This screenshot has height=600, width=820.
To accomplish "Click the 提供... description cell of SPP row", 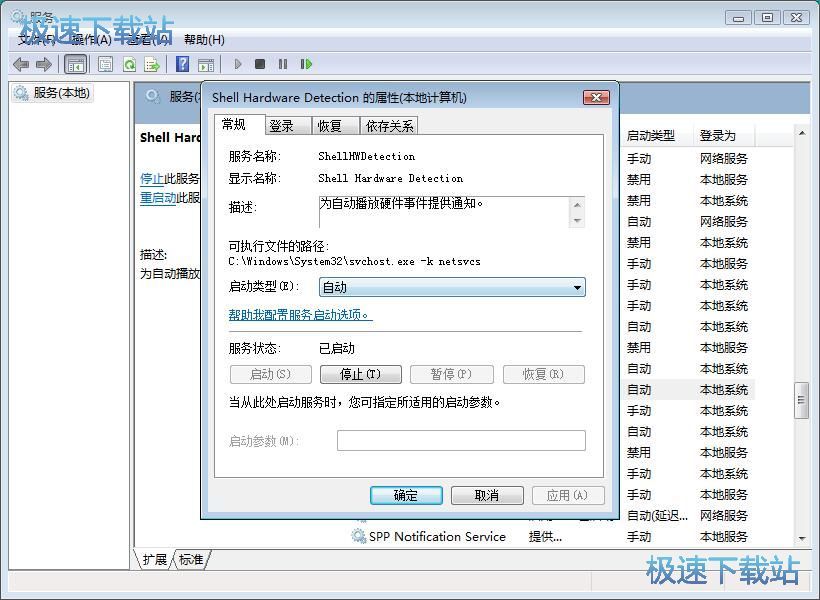I will coord(545,536).
